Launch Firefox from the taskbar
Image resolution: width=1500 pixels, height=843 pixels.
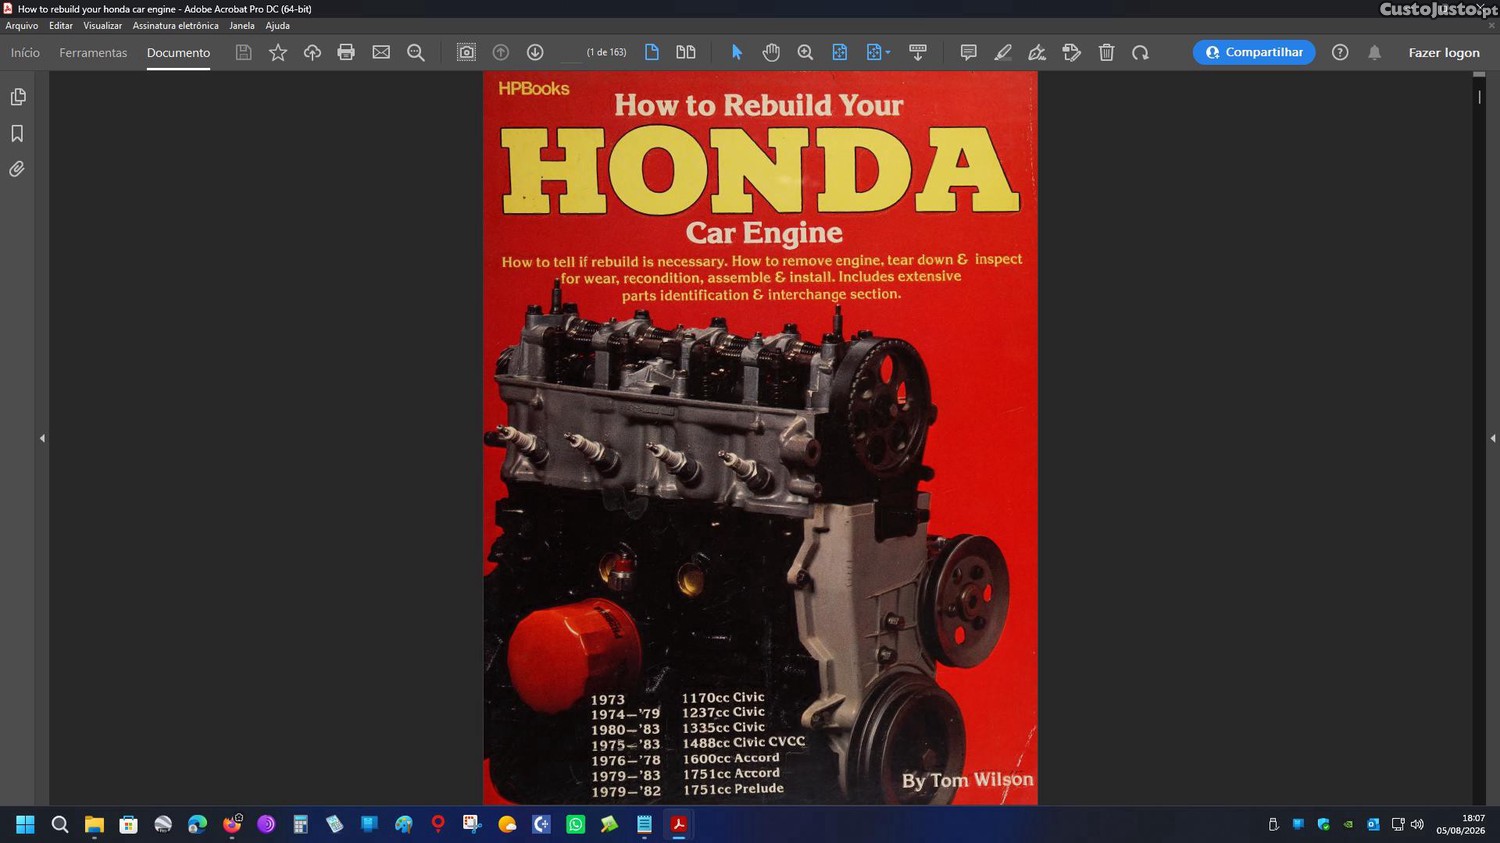pos(232,825)
